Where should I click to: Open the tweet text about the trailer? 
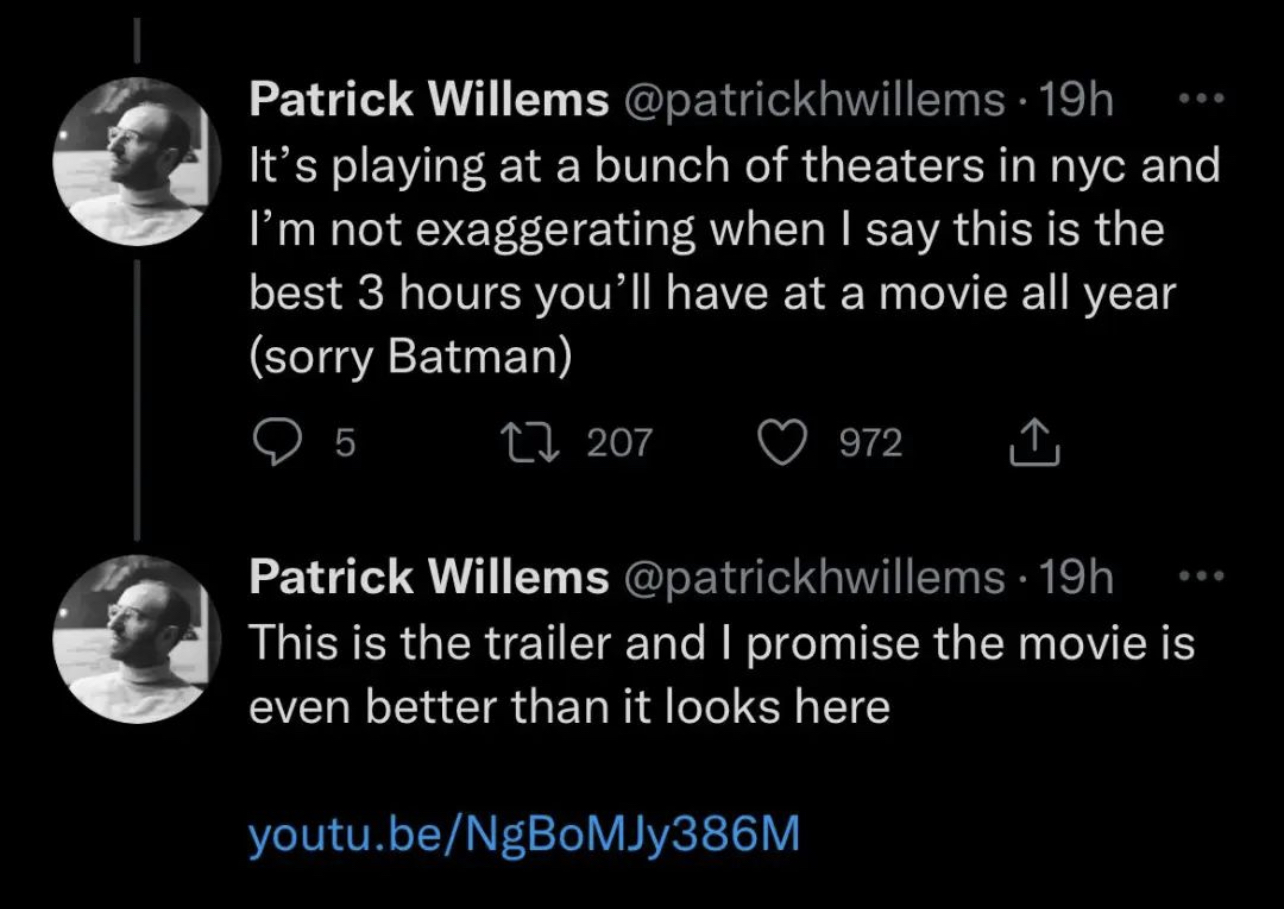(x=721, y=675)
